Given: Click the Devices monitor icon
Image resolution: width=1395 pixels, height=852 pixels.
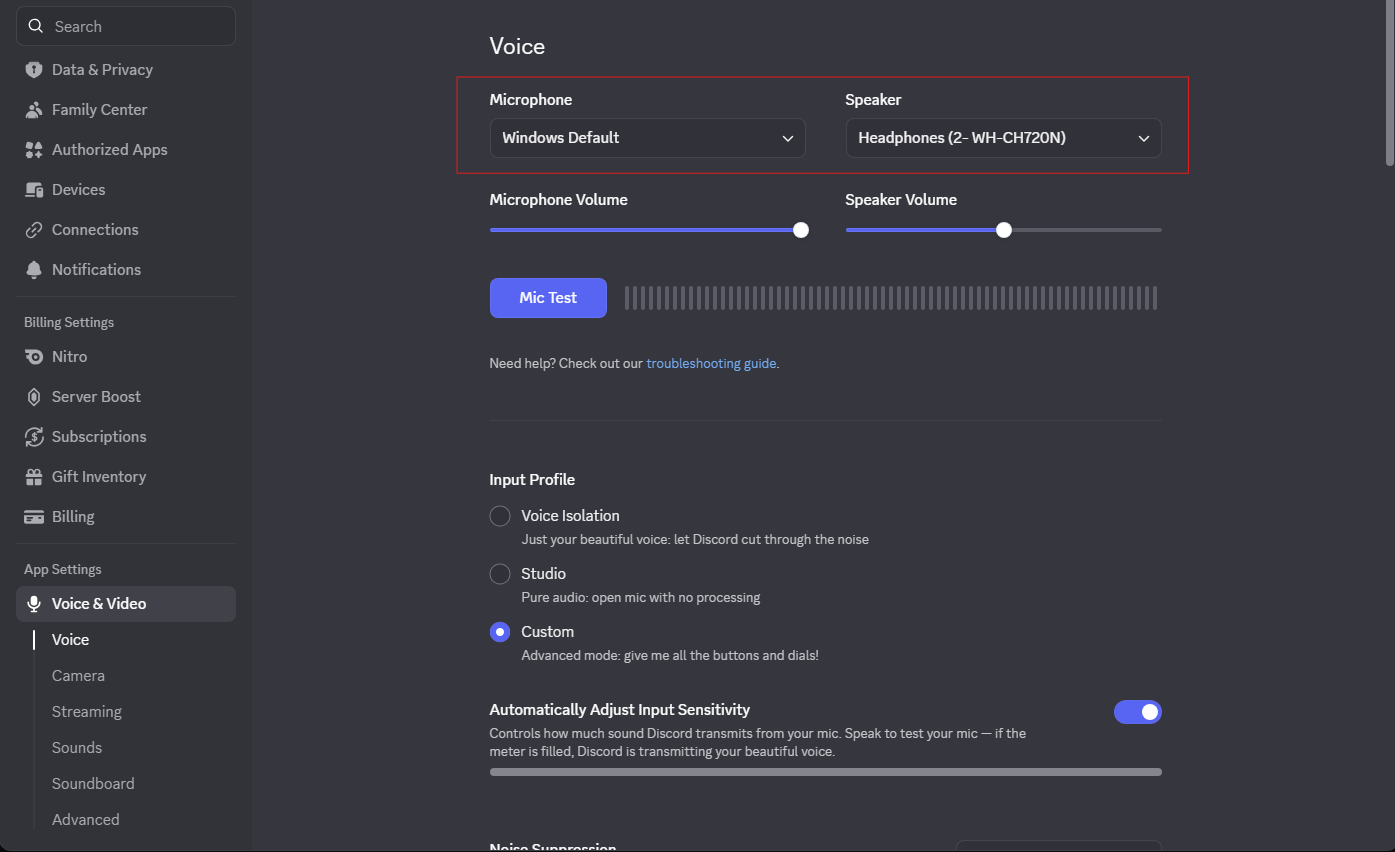Looking at the screenshot, I should click(x=34, y=190).
